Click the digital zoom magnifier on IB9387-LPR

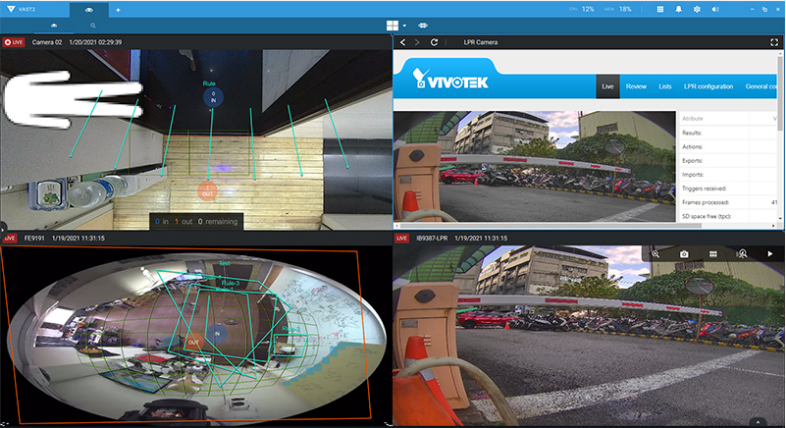point(656,255)
